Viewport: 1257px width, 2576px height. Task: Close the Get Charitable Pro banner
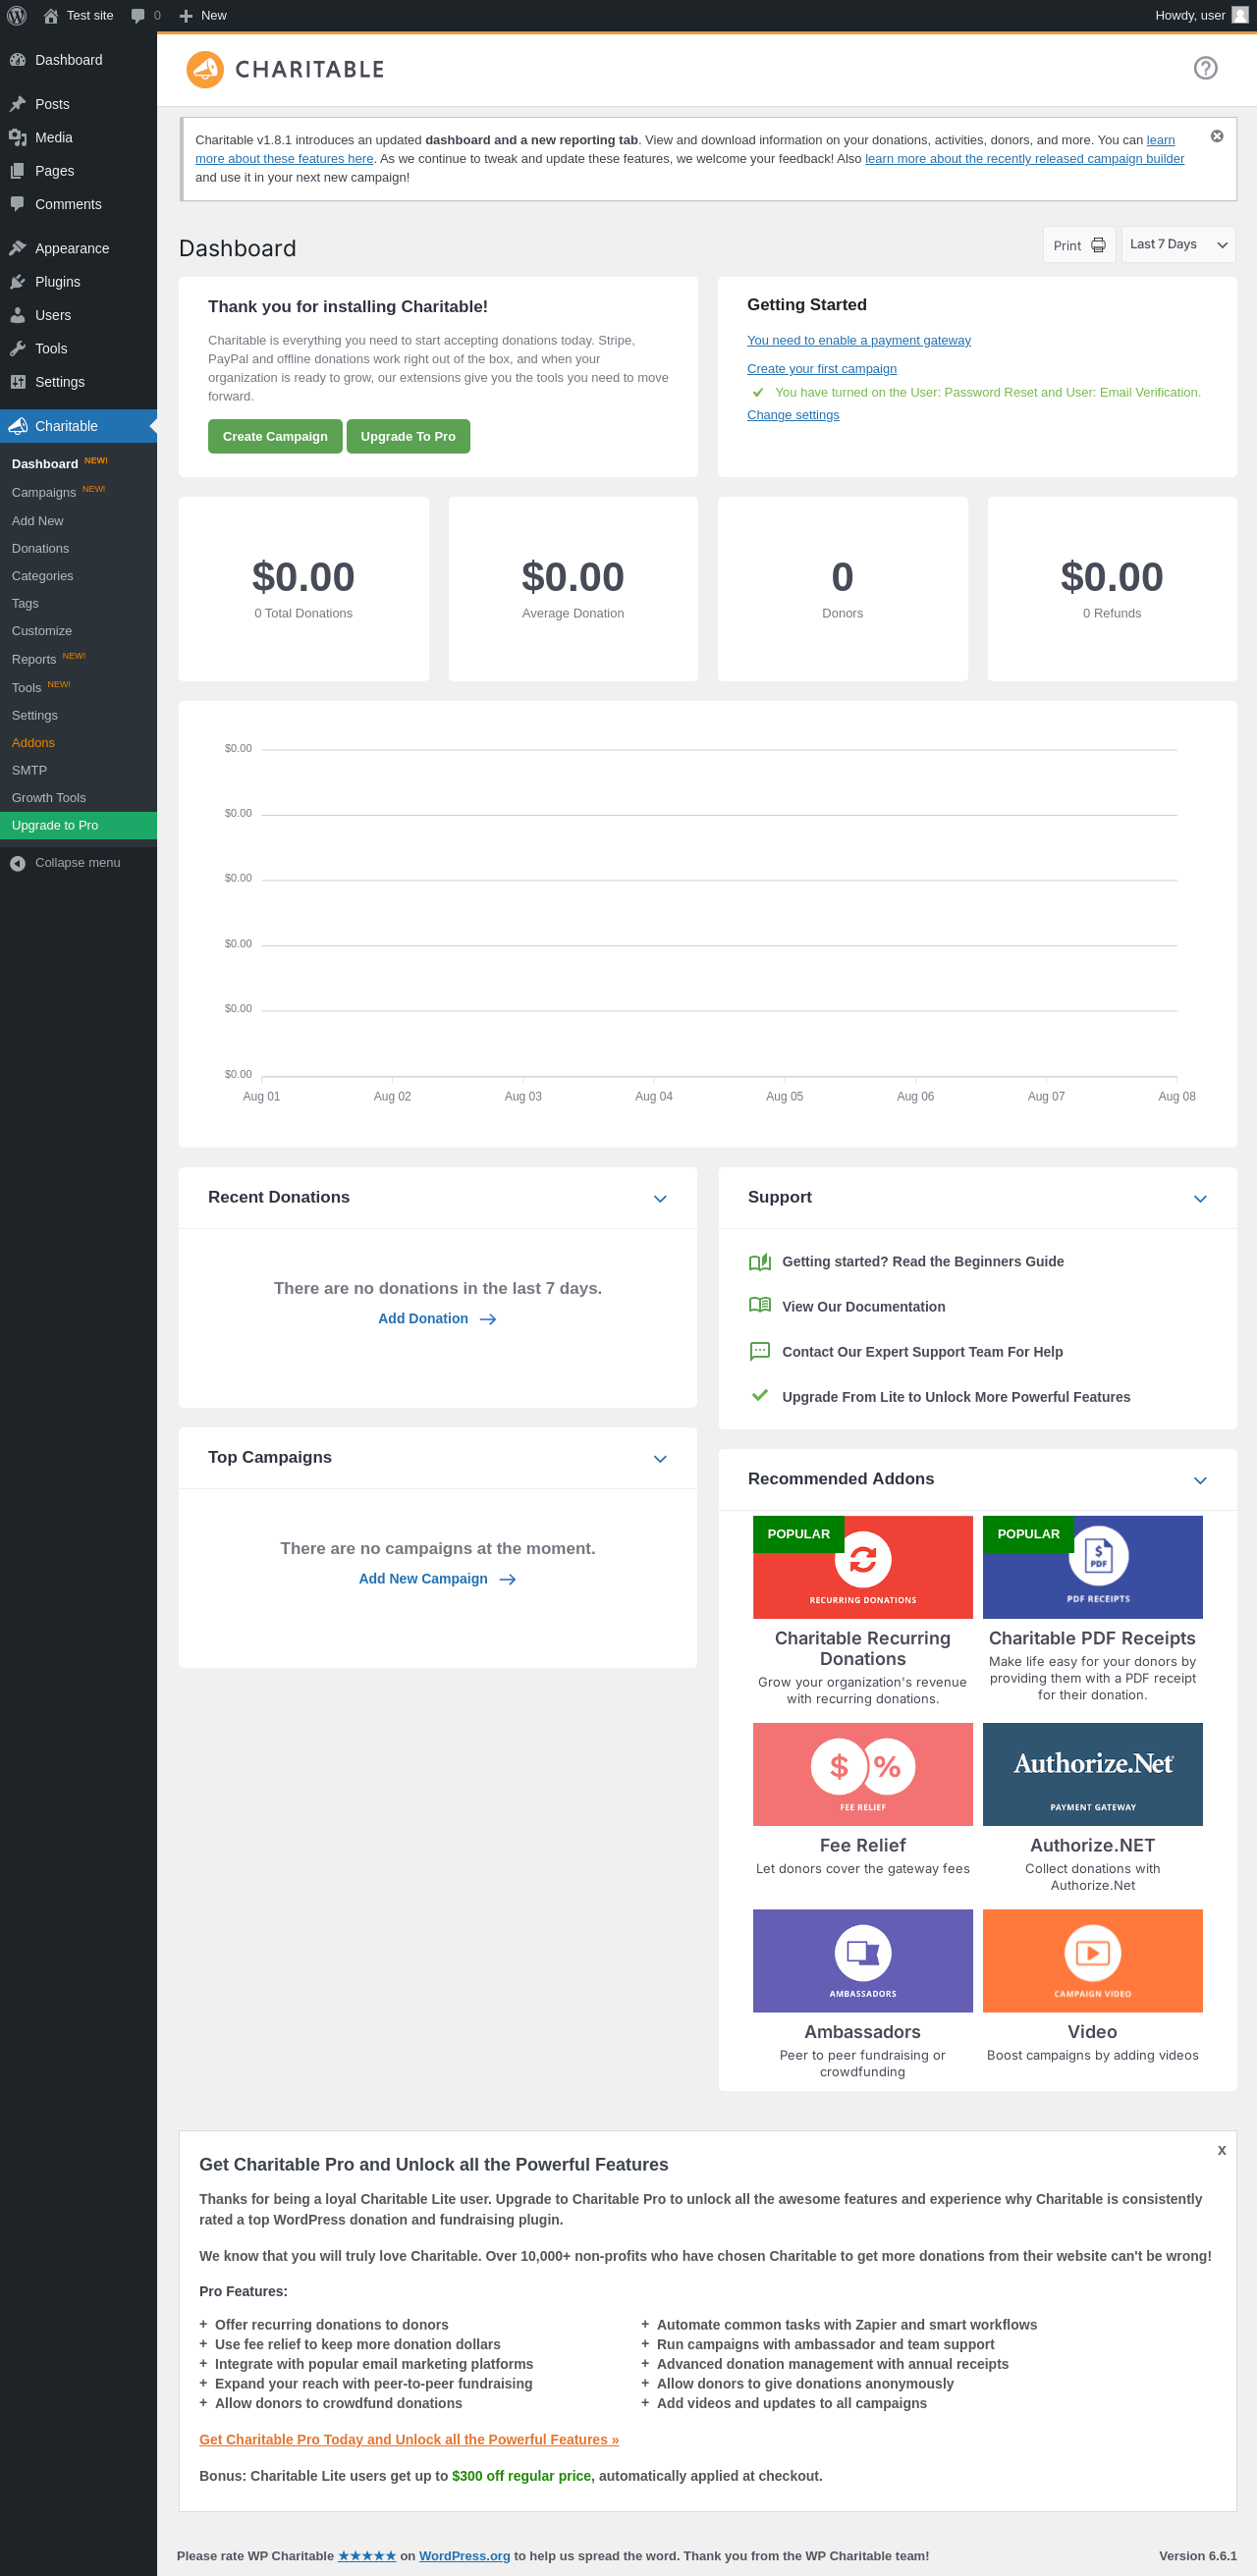[1221, 2150]
